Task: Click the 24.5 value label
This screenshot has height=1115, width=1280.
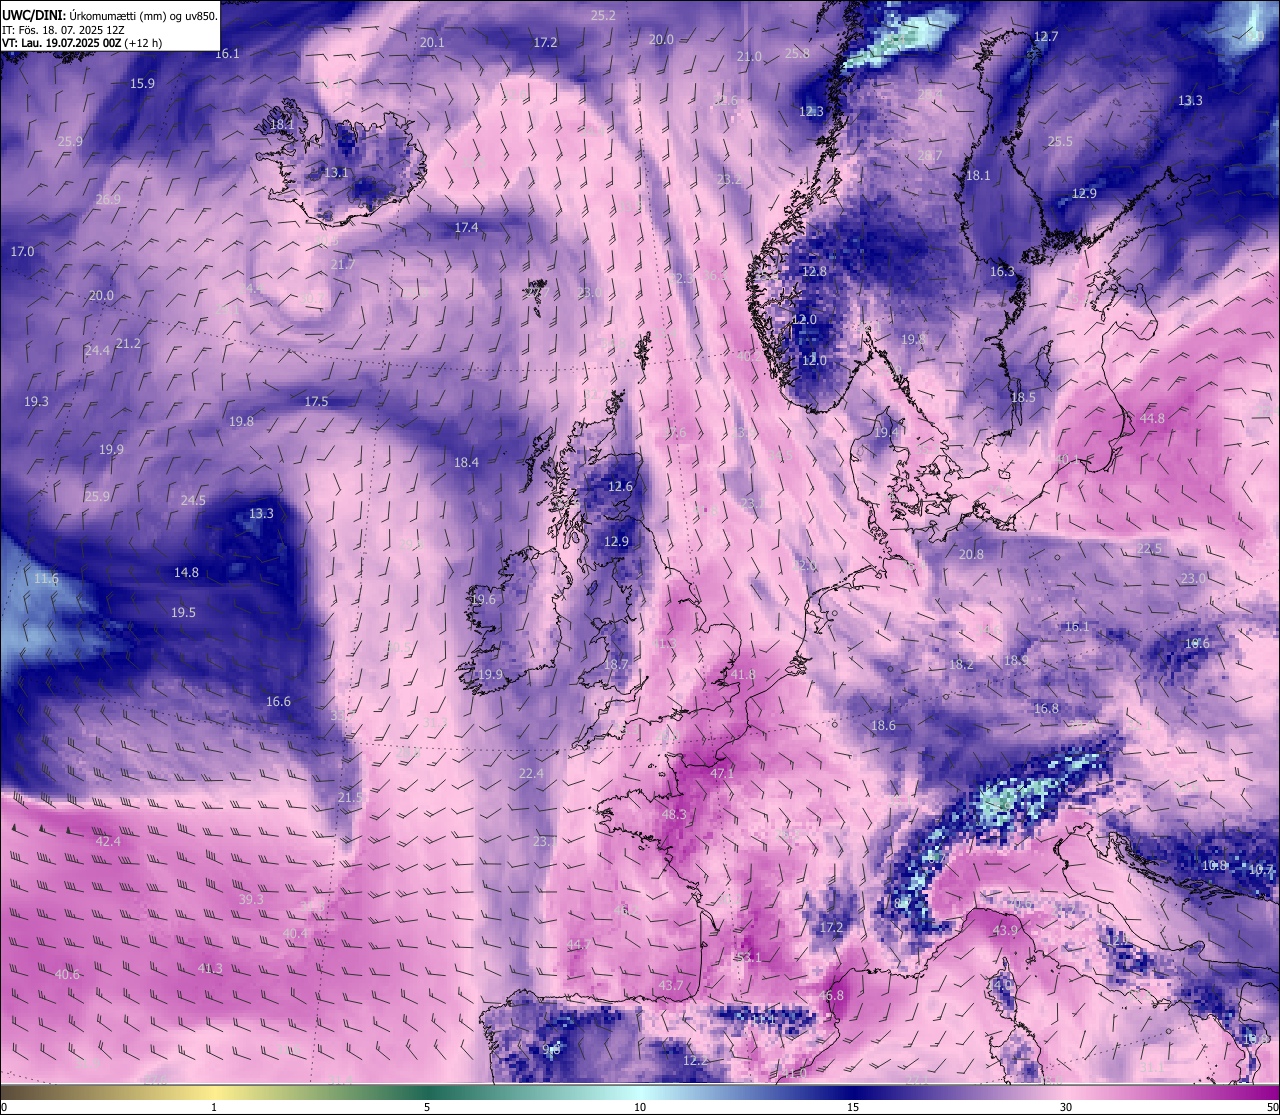Action: coord(193,501)
